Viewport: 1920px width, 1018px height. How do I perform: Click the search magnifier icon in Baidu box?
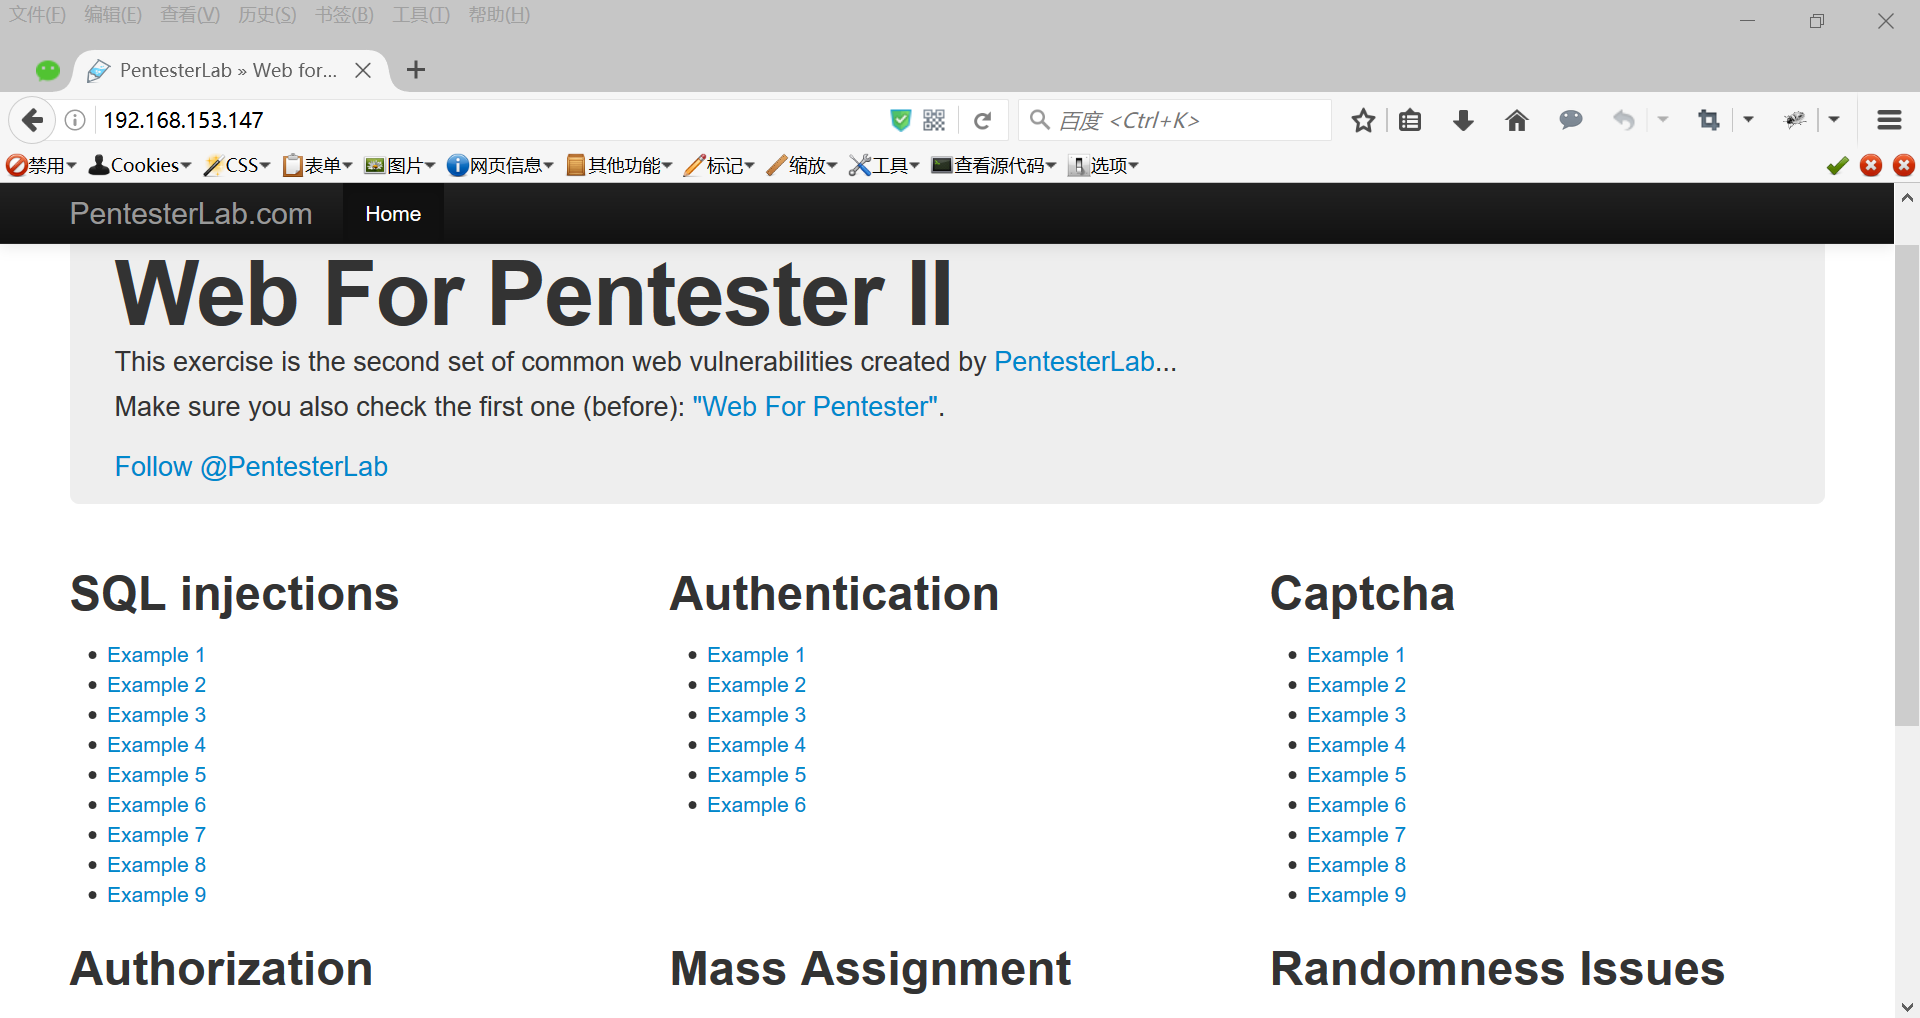[x=1040, y=120]
